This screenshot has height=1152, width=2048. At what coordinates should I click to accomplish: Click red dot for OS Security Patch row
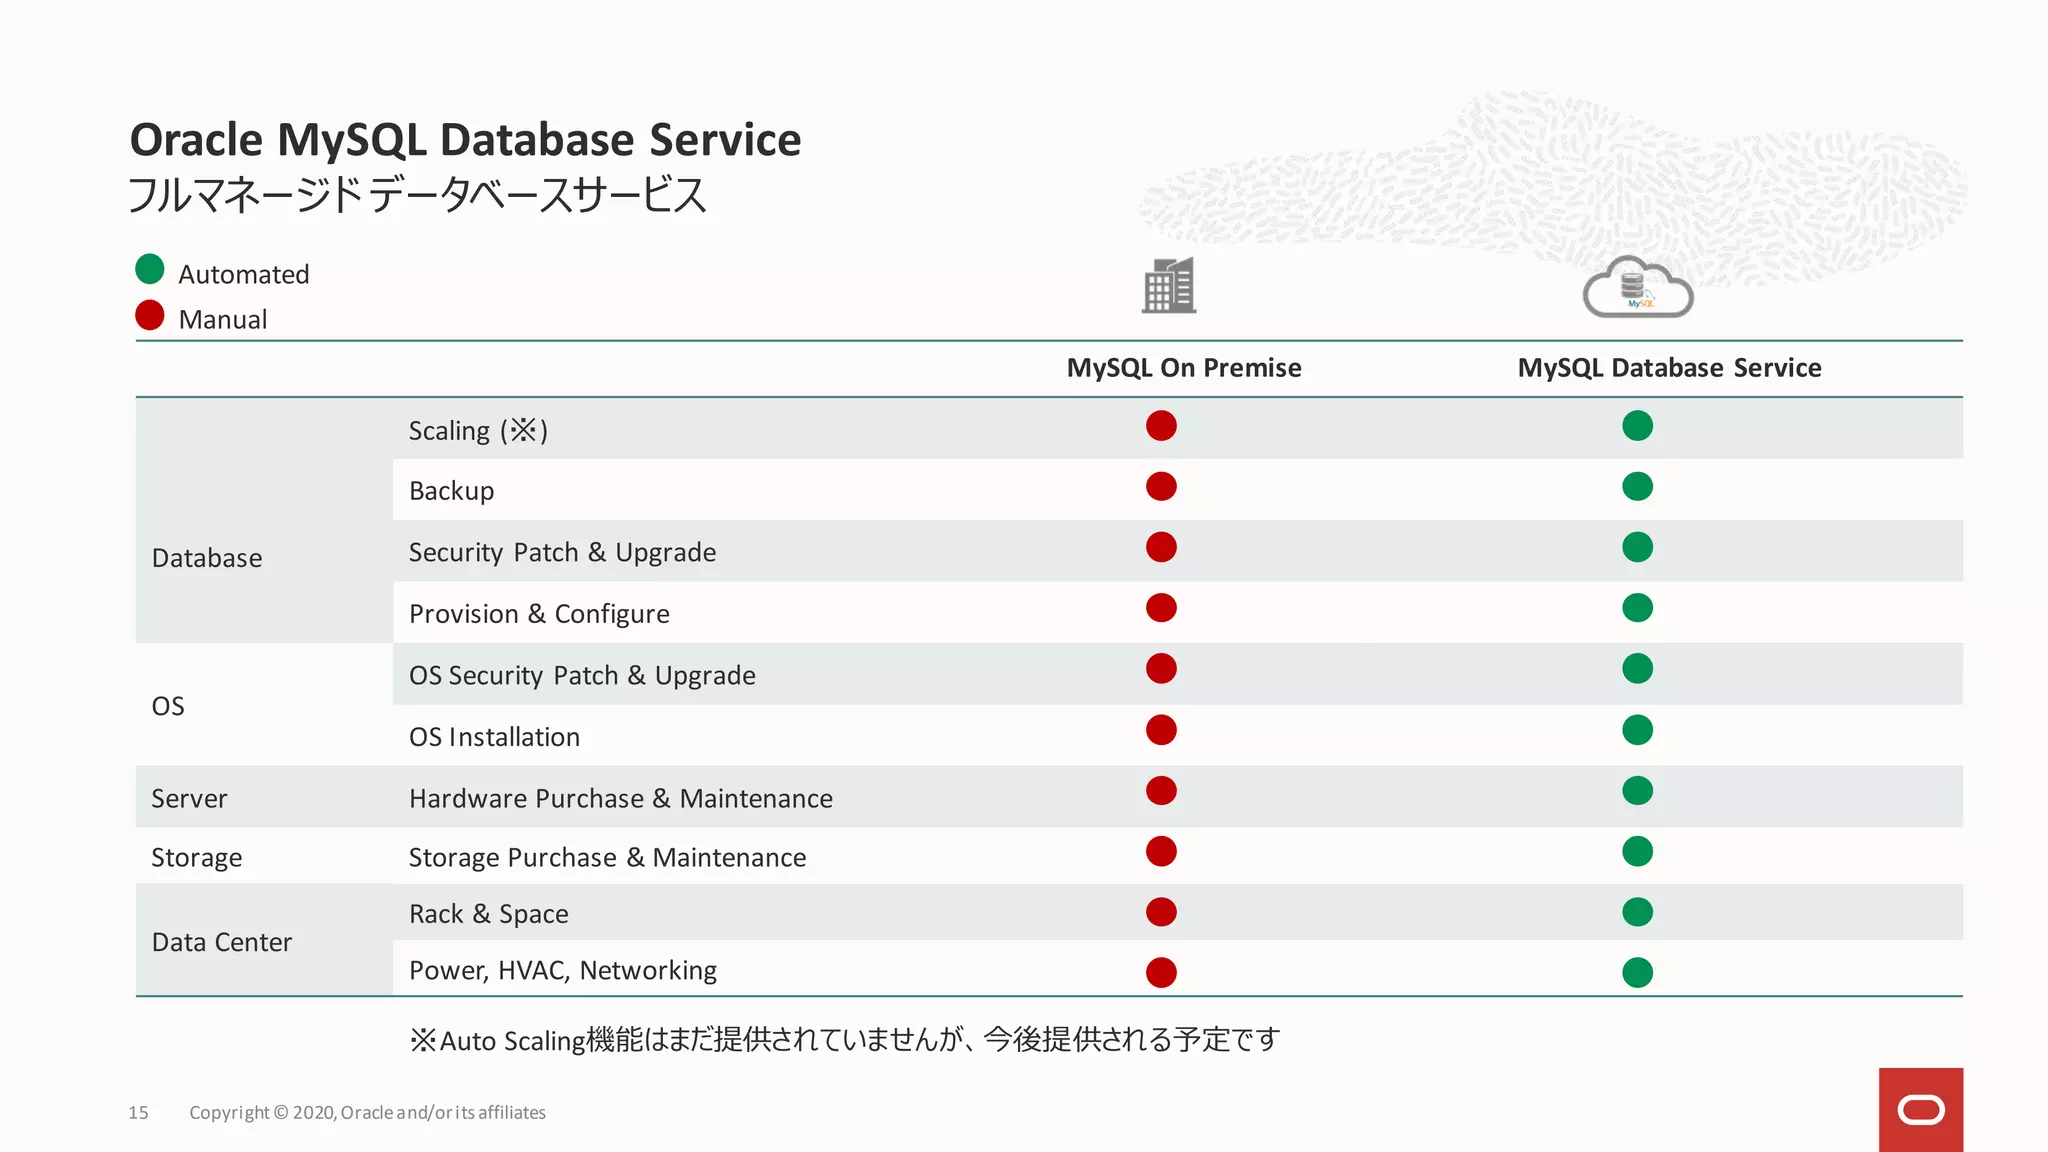1161,669
